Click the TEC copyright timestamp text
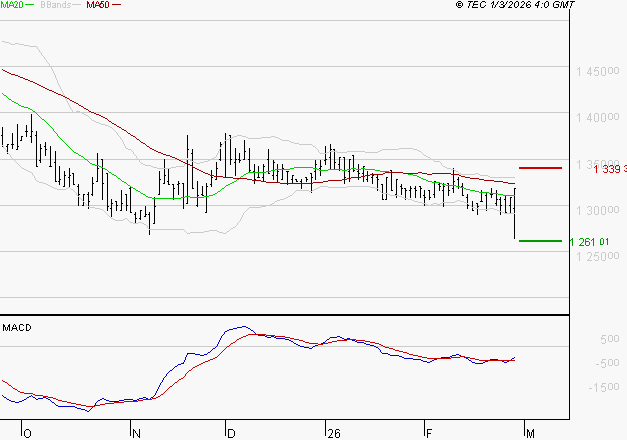The image size is (627, 440). (x=515, y=5)
